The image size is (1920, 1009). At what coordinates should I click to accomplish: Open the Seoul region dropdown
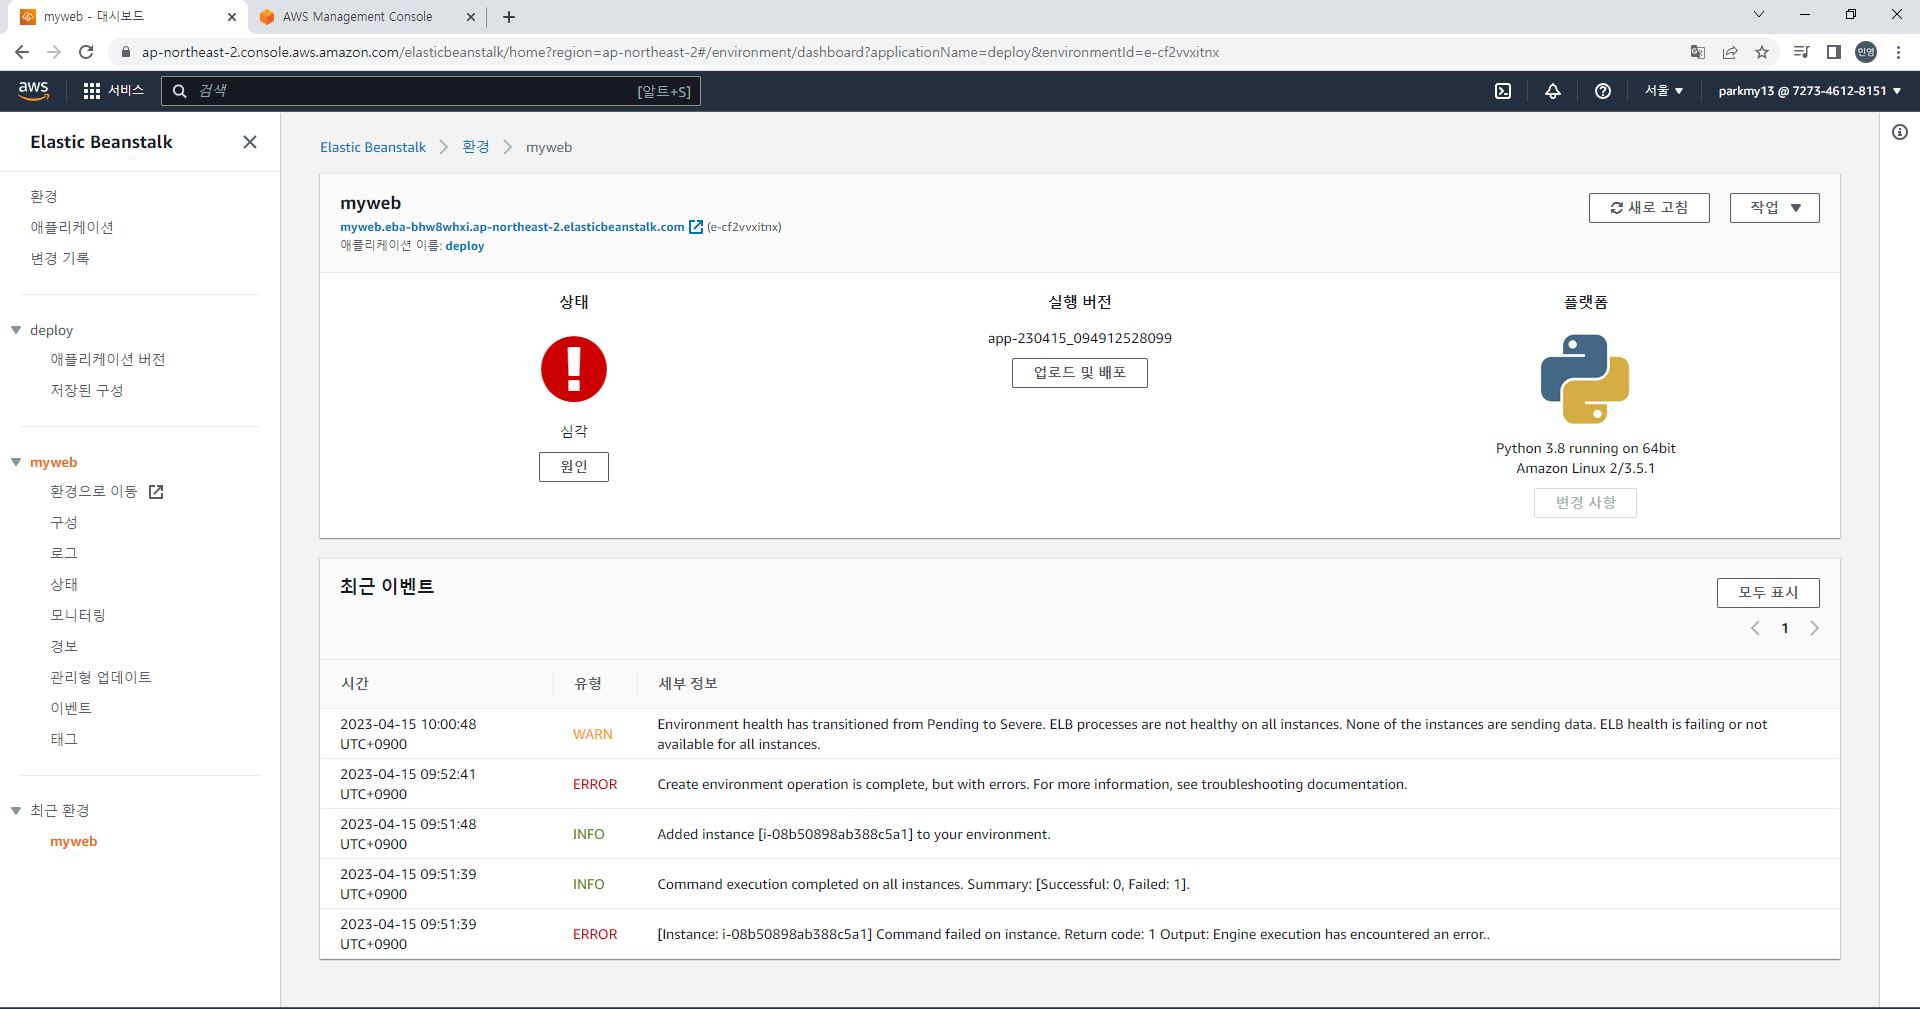[1664, 91]
